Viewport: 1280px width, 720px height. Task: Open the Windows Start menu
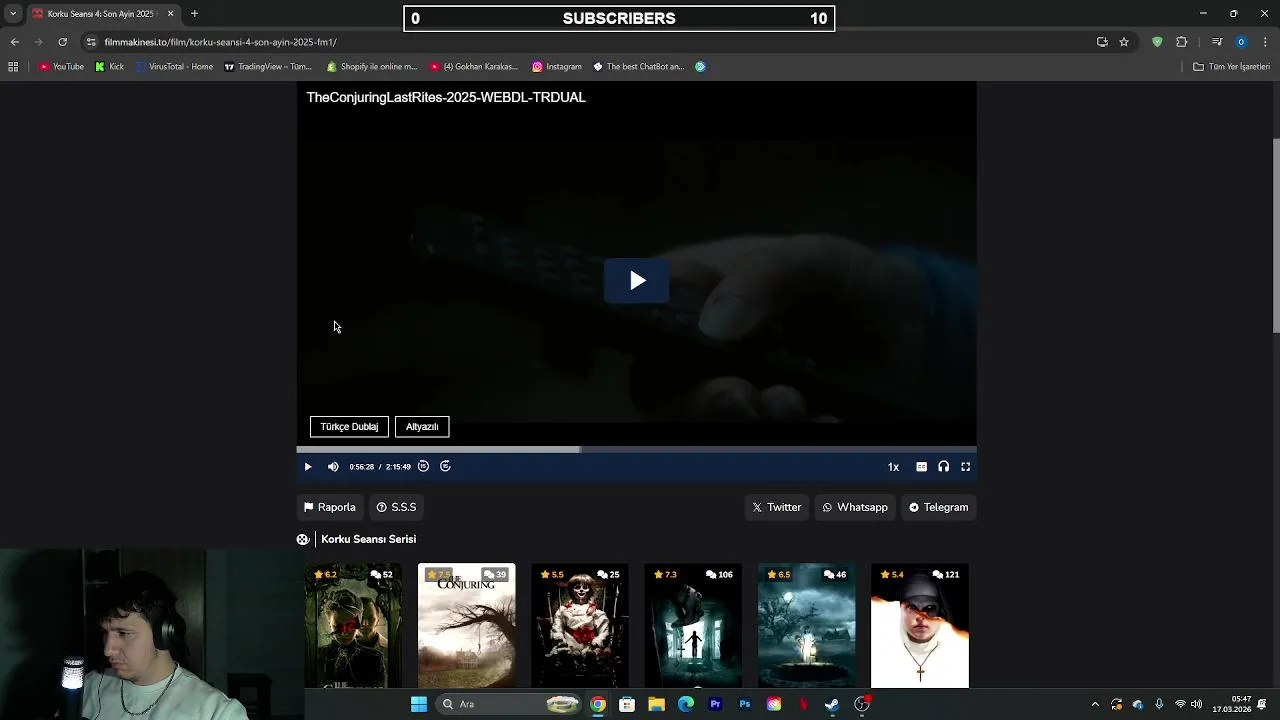coord(419,704)
